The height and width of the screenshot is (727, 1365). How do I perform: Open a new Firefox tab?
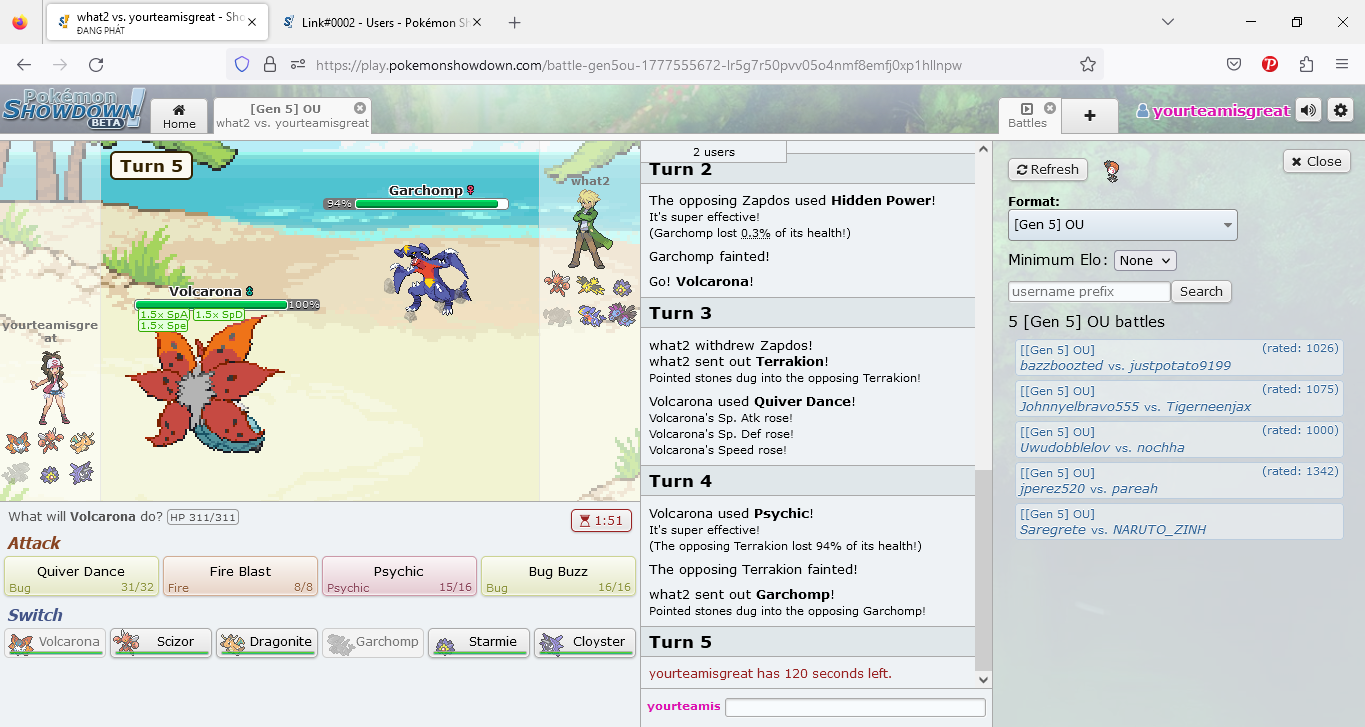coord(514,22)
